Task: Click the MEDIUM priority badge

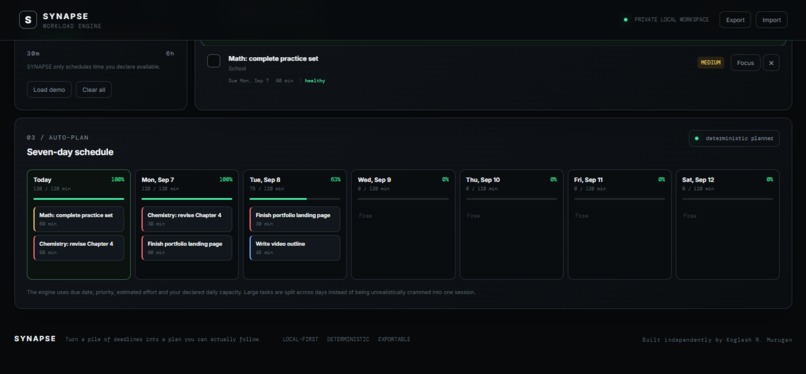Action: click(x=710, y=63)
